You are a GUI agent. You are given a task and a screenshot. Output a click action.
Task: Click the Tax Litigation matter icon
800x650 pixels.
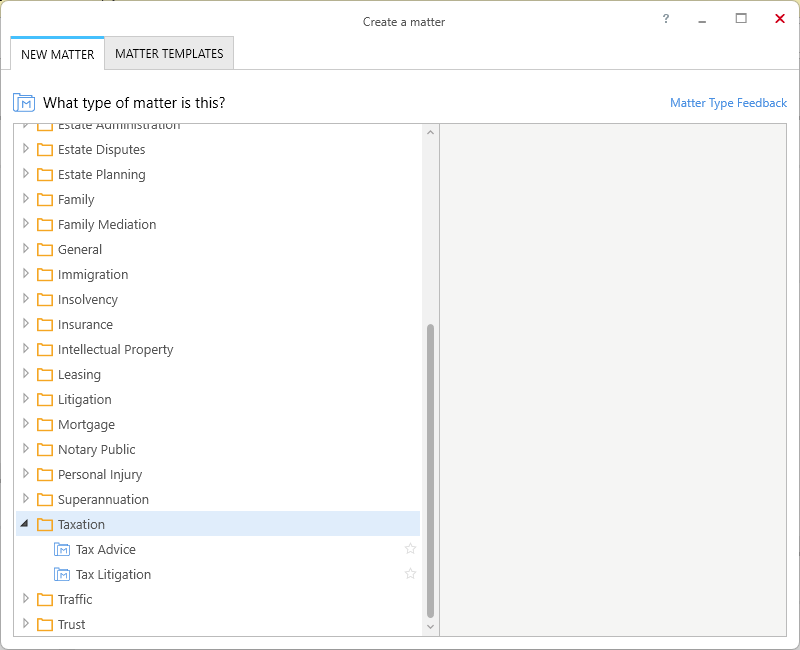click(x=62, y=575)
